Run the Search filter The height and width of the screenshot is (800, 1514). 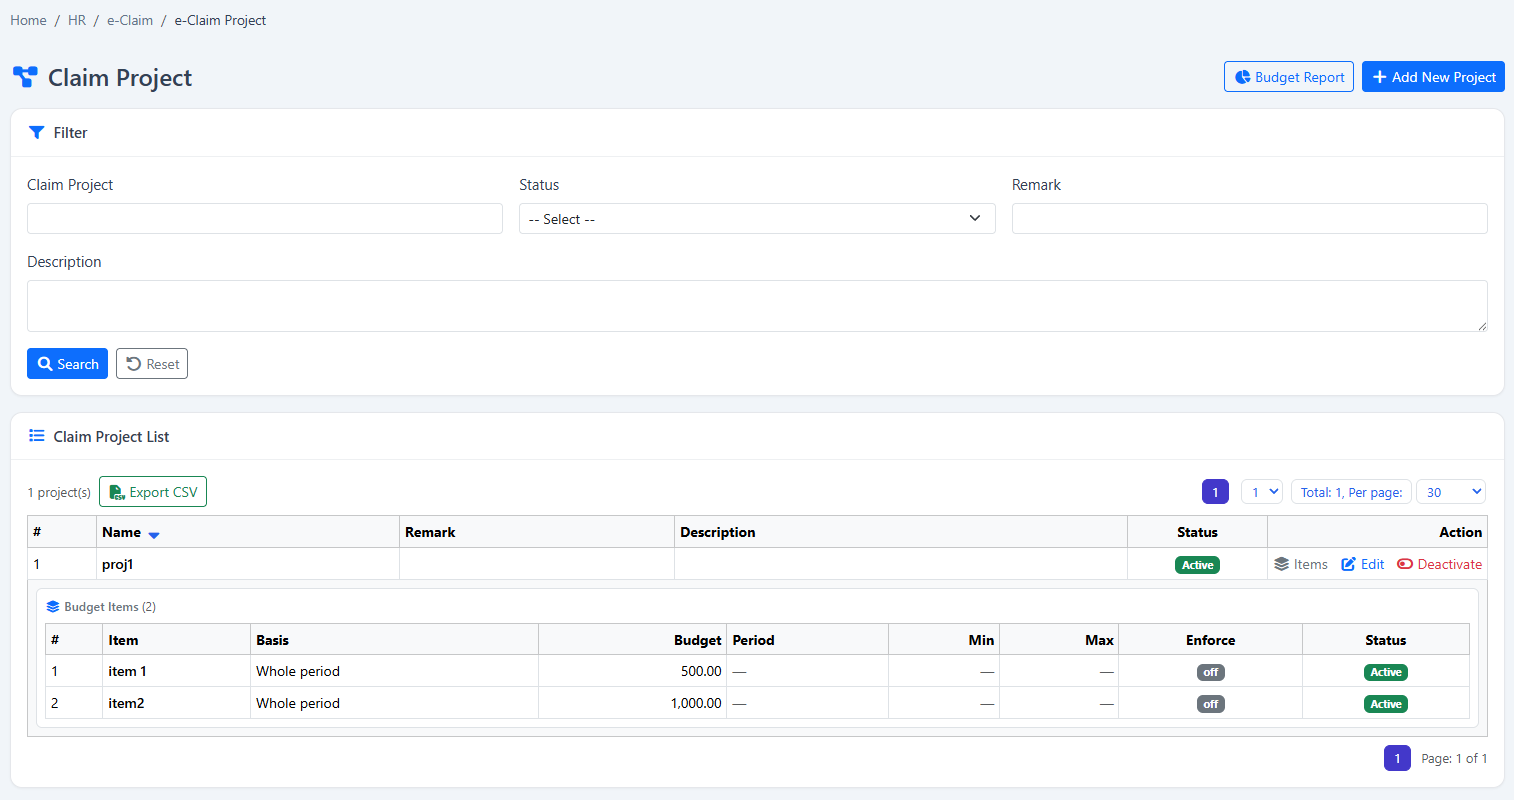[x=67, y=364]
